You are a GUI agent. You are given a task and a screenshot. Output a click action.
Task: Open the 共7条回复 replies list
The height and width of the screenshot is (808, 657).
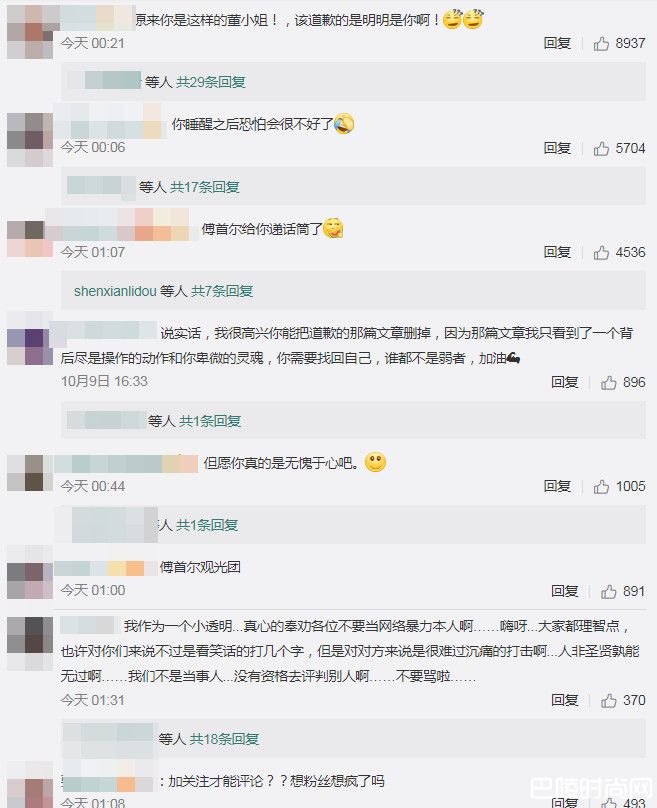pyautogui.click(x=222, y=291)
